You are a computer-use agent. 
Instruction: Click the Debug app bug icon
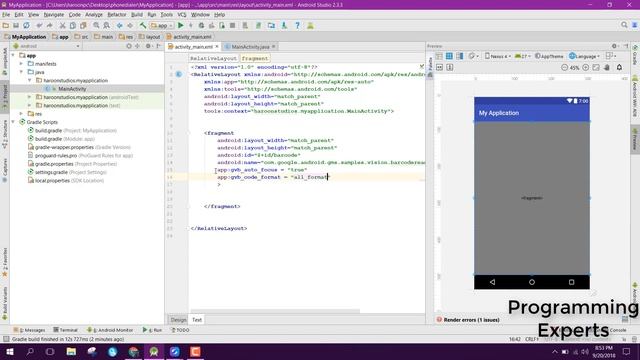pyautogui.click(x=201, y=25)
